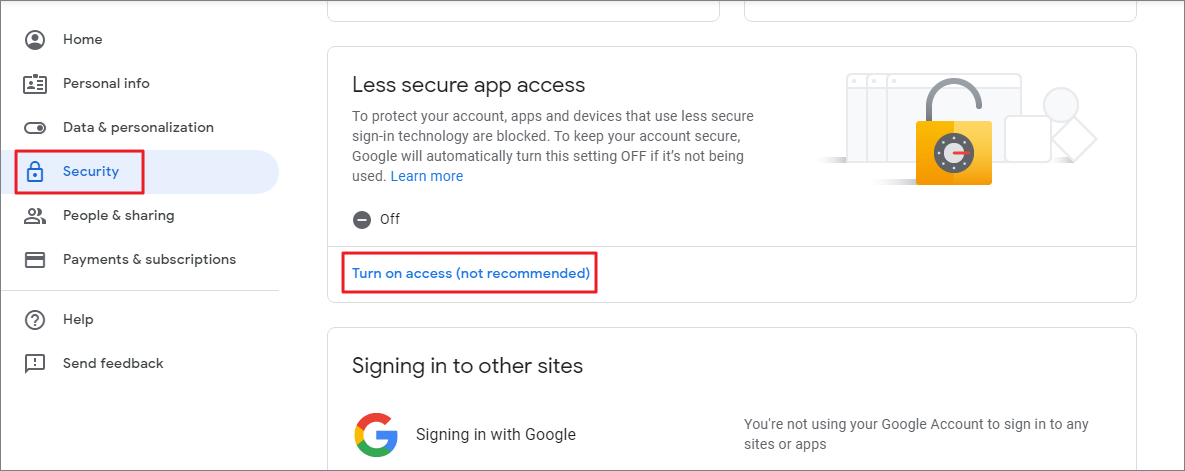Image resolution: width=1185 pixels, height=471 pixels.
Task: Click the Learn more link
Action: [x=426, y=176]
